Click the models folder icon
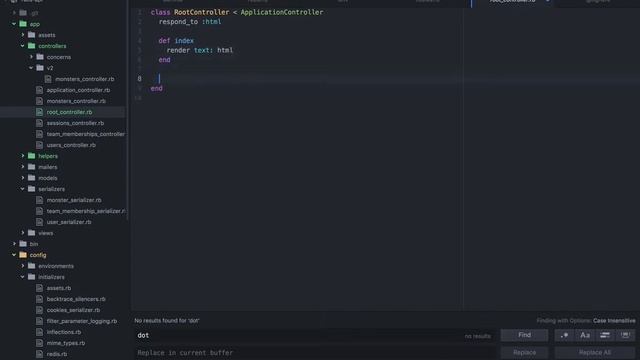Image resolution: width=640 pixels, height=360 pixels. pos(31,178)
